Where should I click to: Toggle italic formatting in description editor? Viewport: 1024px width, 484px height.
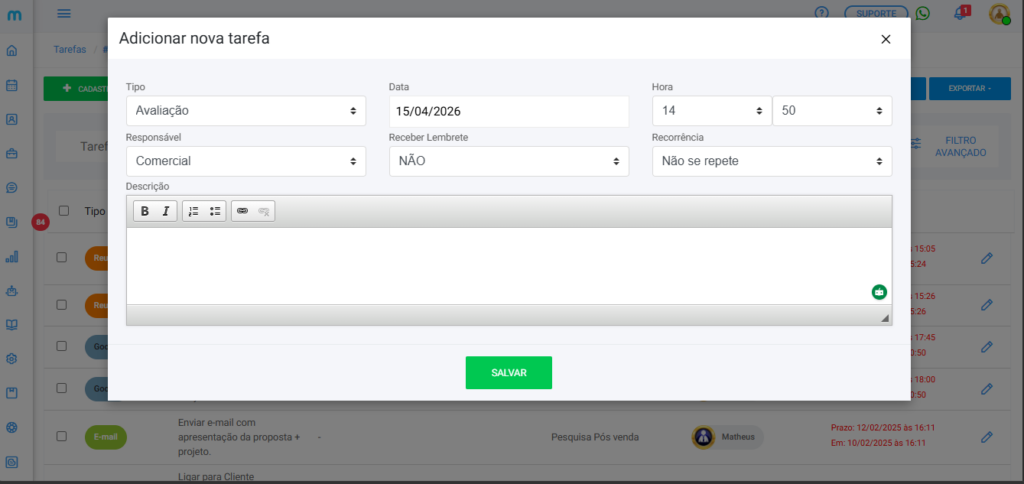tap(166, 211)
